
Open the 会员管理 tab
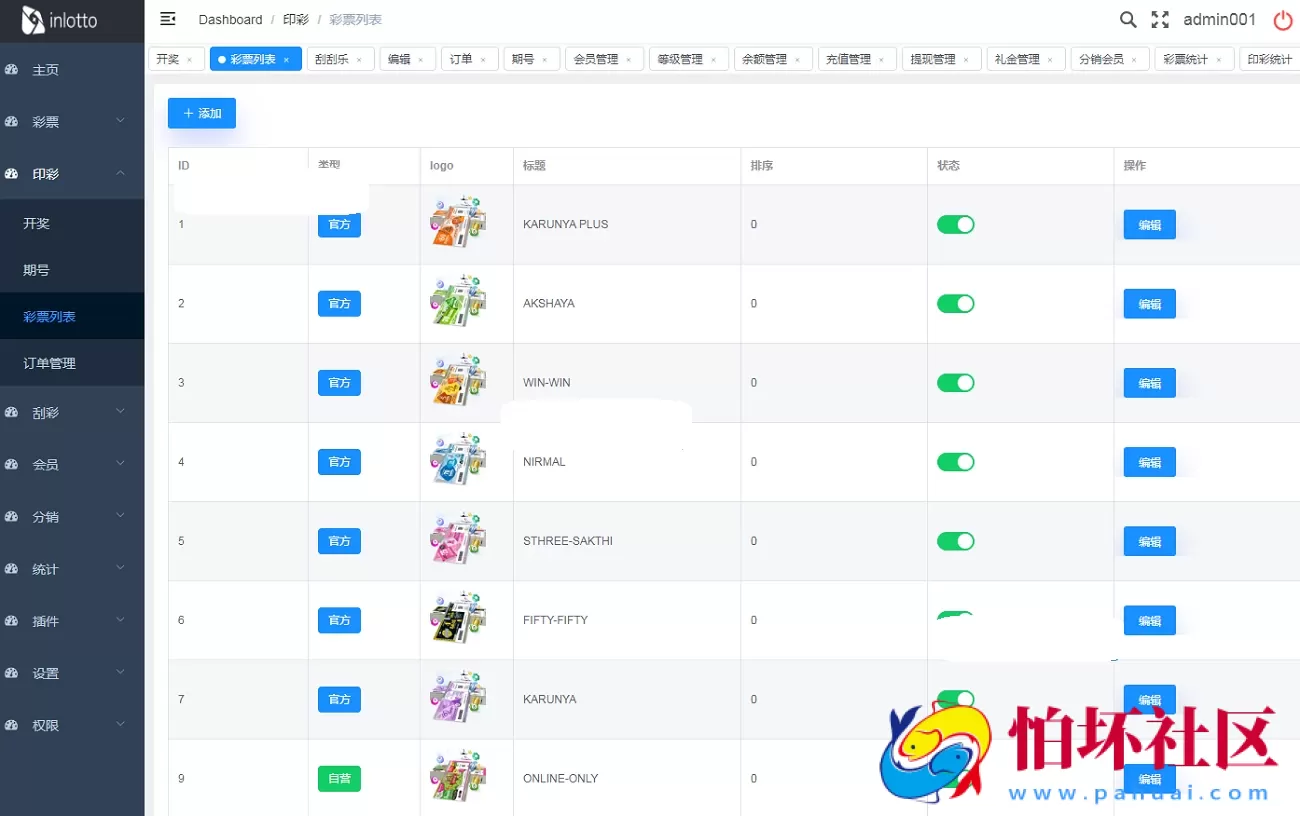point(598,58)
